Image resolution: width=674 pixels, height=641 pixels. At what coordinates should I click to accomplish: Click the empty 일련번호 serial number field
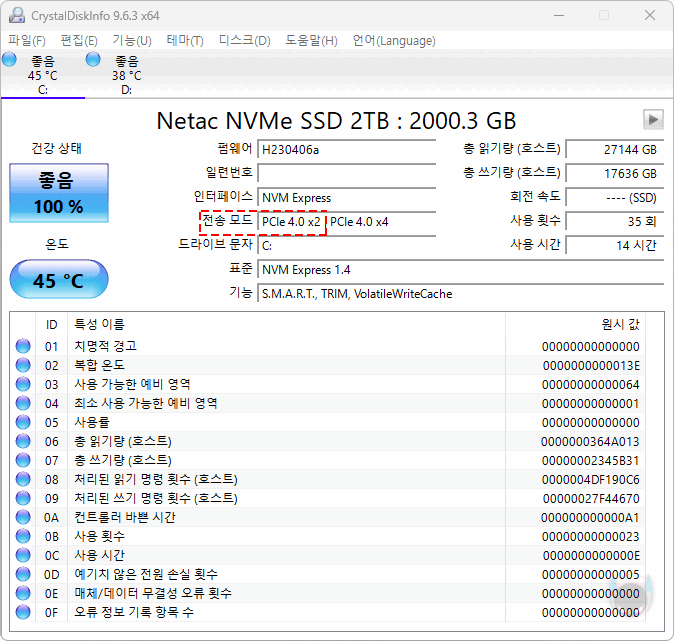(346, 174)
